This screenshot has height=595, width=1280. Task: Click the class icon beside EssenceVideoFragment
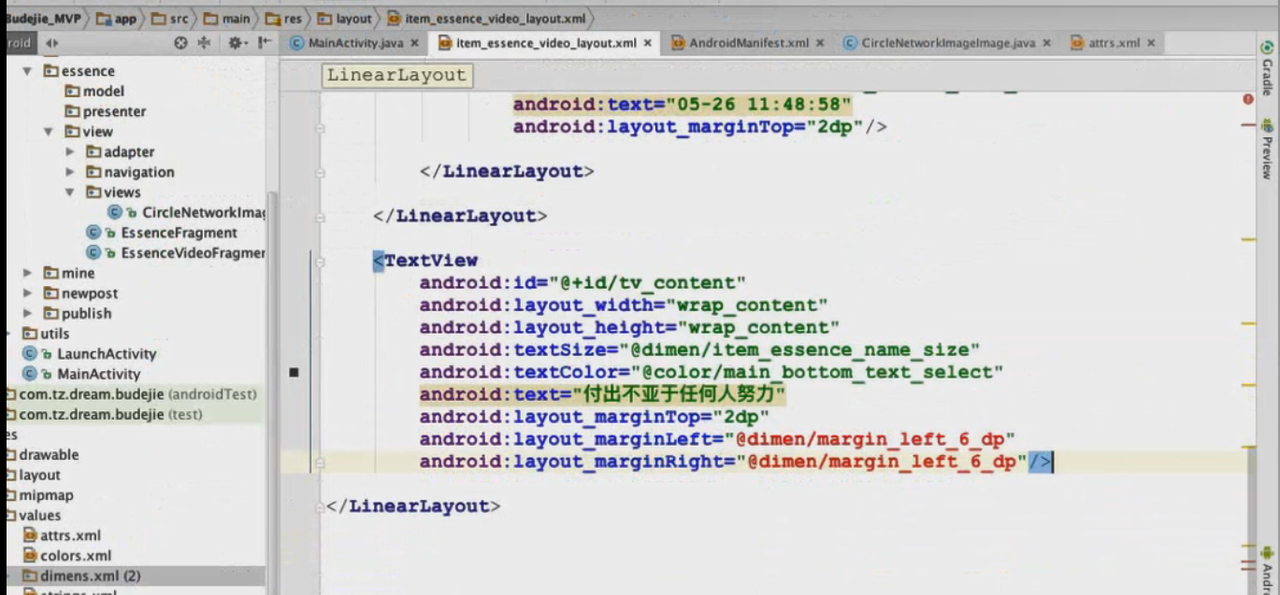point(94,253)
